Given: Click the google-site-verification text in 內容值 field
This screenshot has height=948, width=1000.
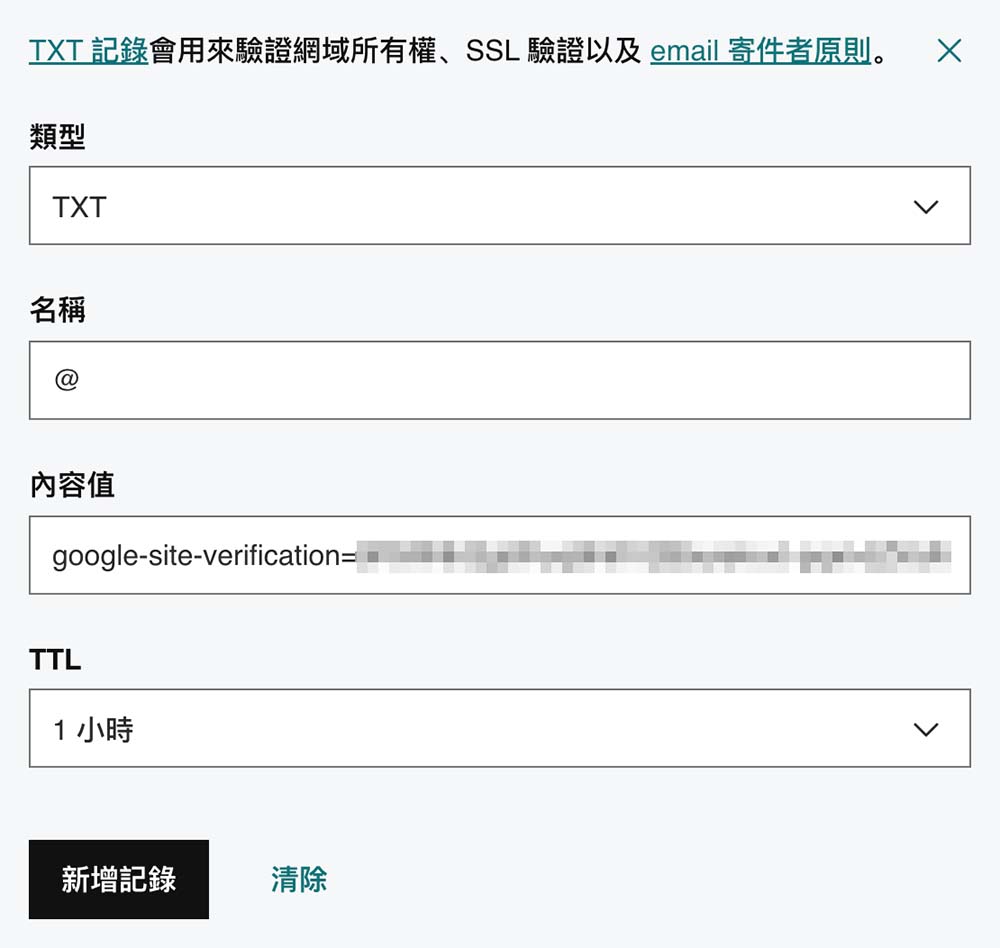Looking at the screenshot, I should click(204, 556).
